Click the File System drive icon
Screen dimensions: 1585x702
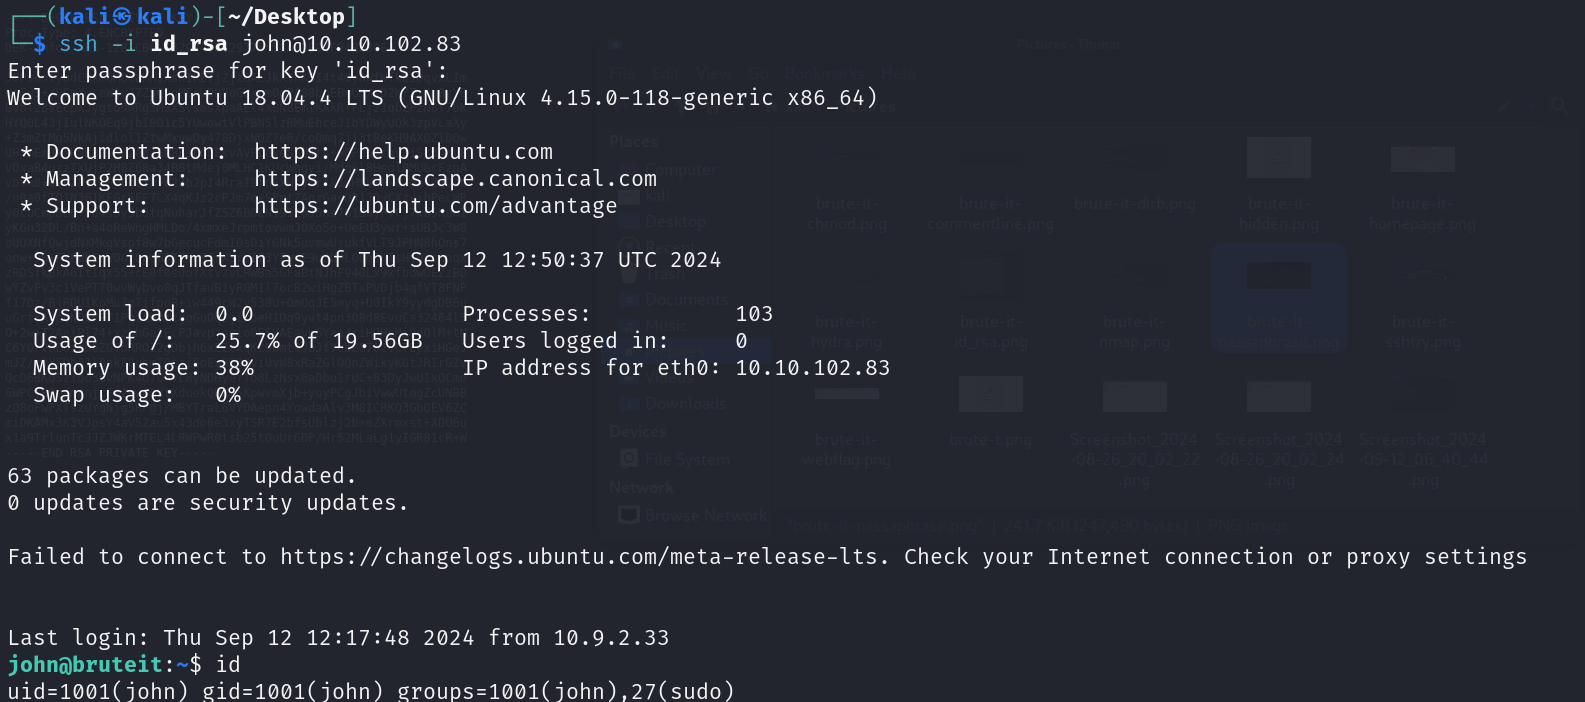(629, 458)
